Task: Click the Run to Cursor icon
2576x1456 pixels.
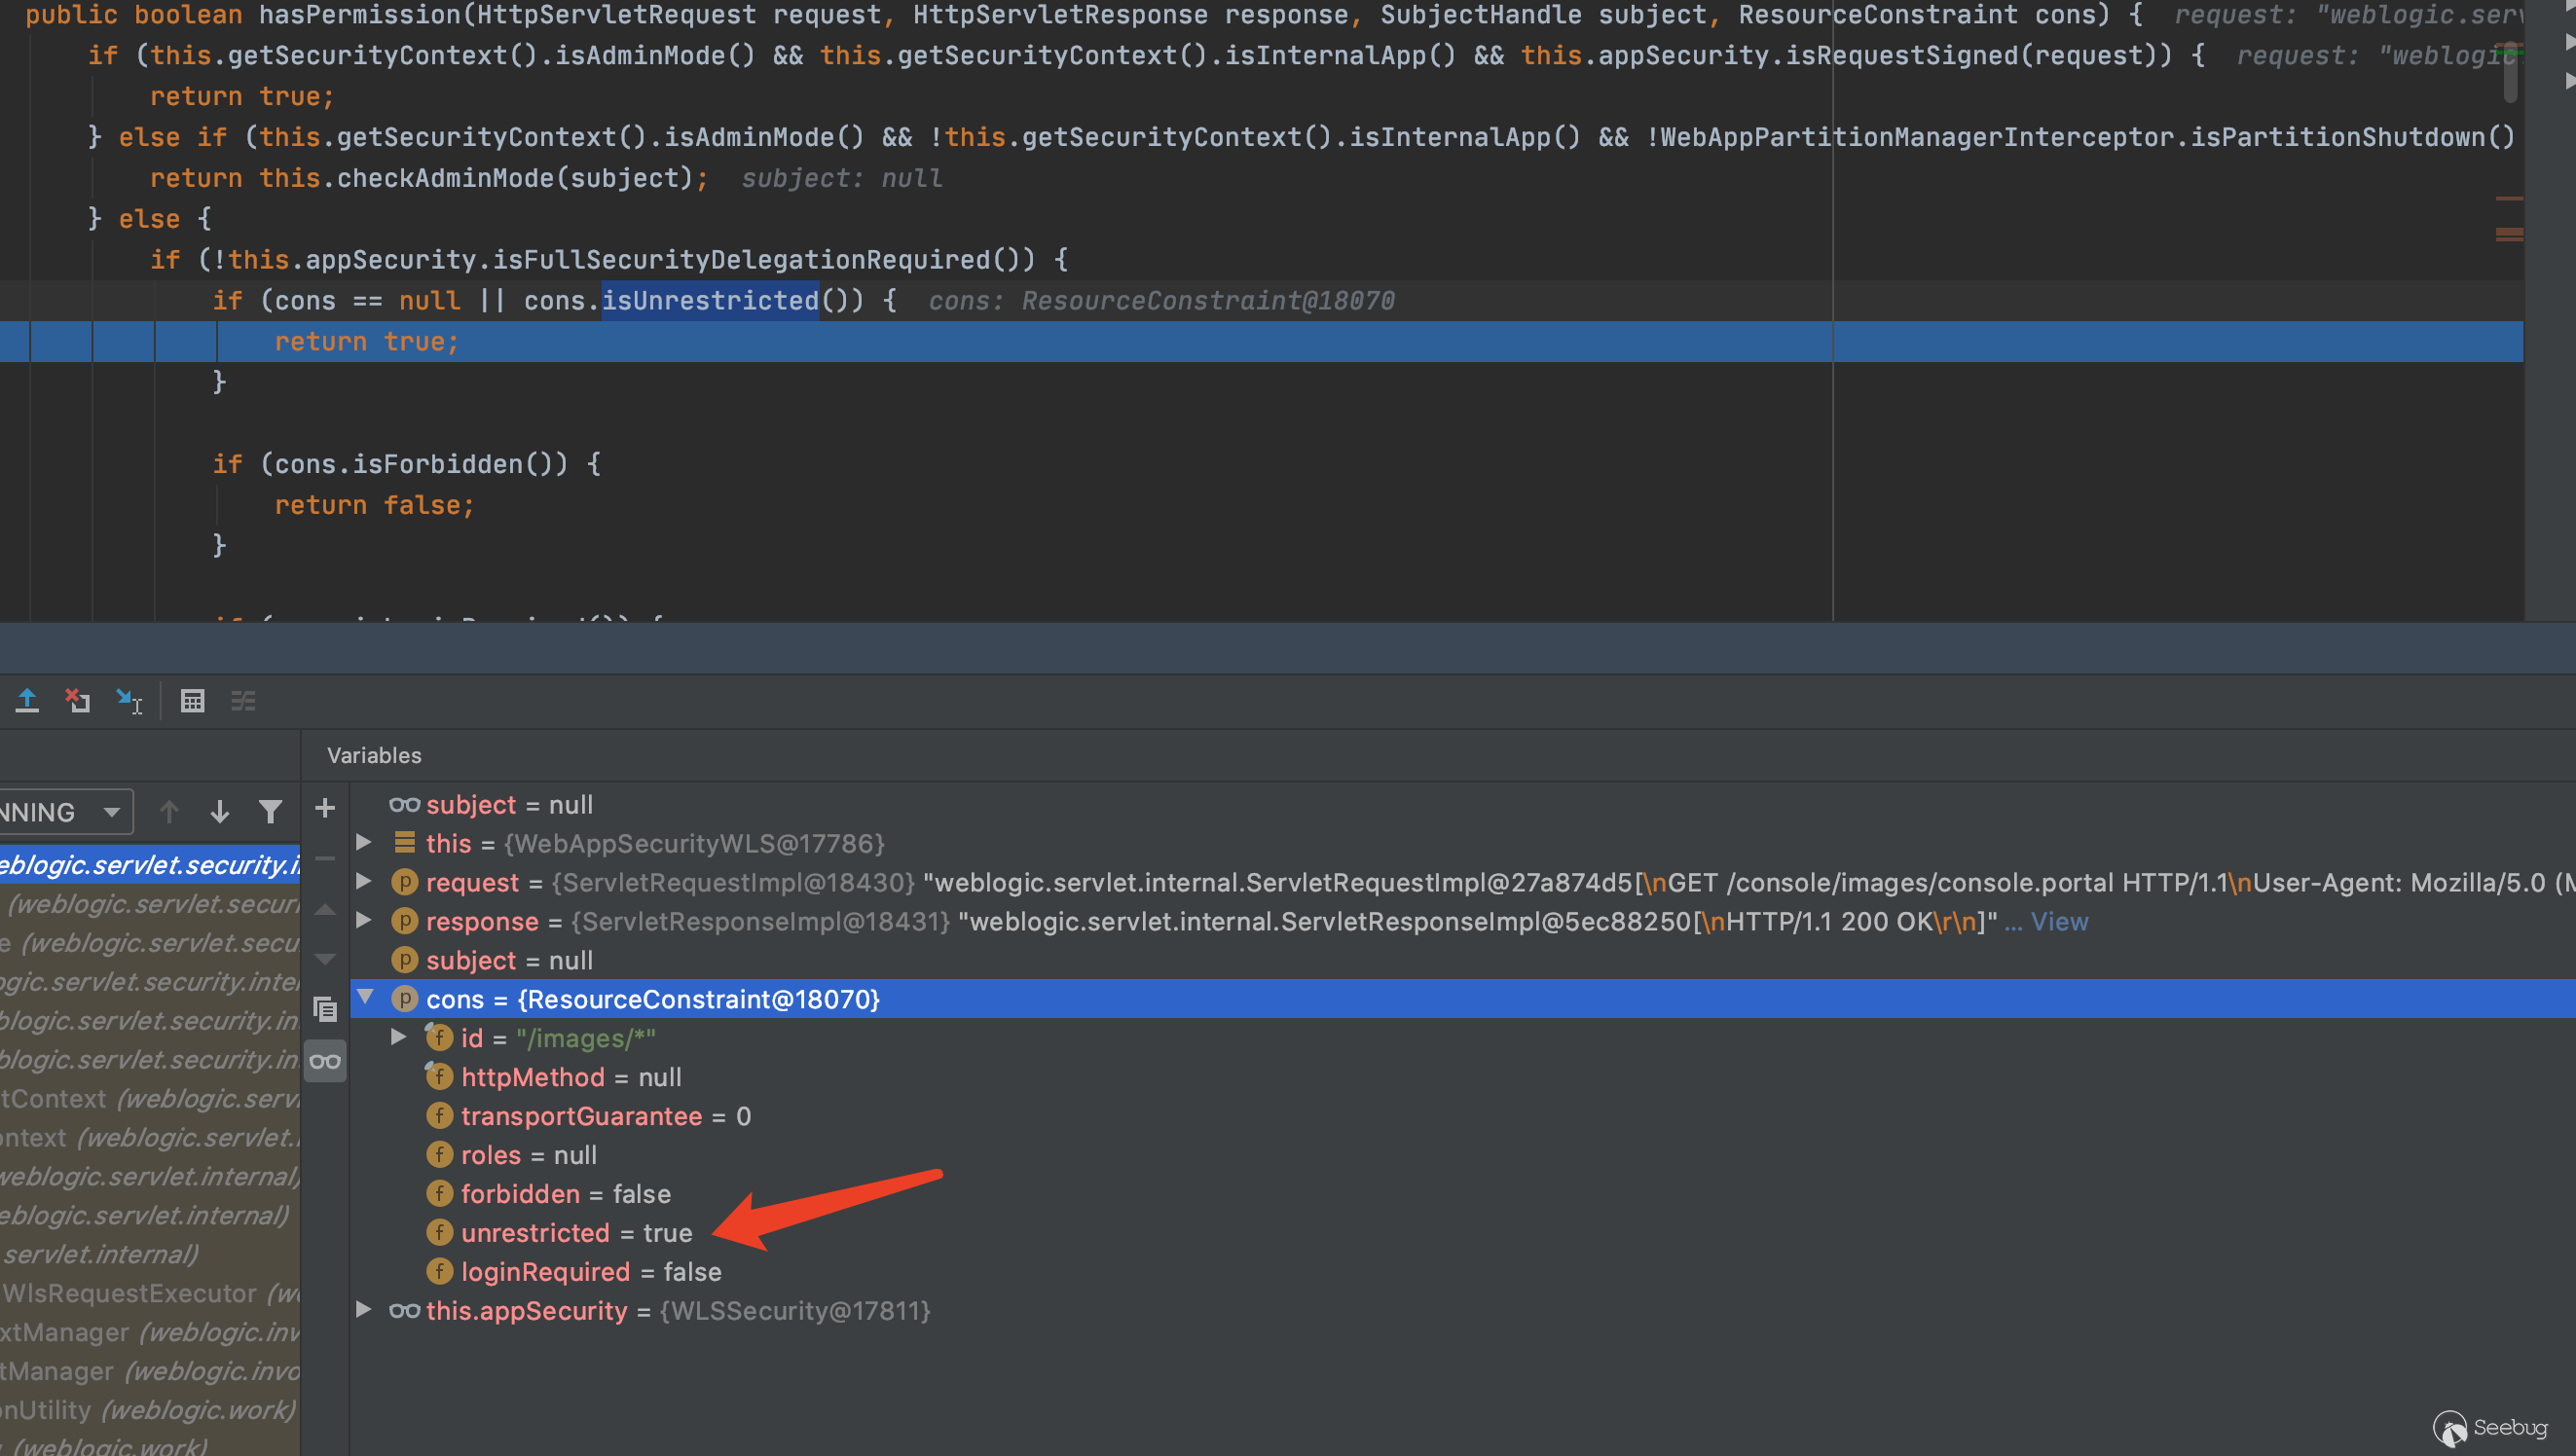Action: (x=129, y=701)
